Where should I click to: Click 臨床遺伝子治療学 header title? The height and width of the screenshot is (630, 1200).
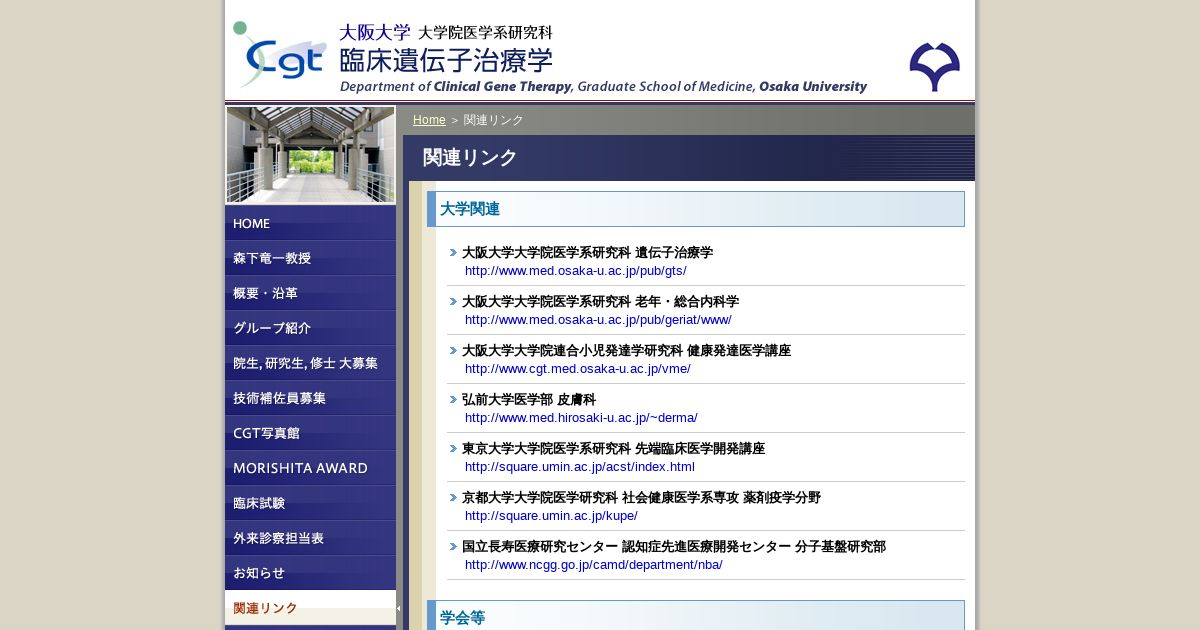446,61
